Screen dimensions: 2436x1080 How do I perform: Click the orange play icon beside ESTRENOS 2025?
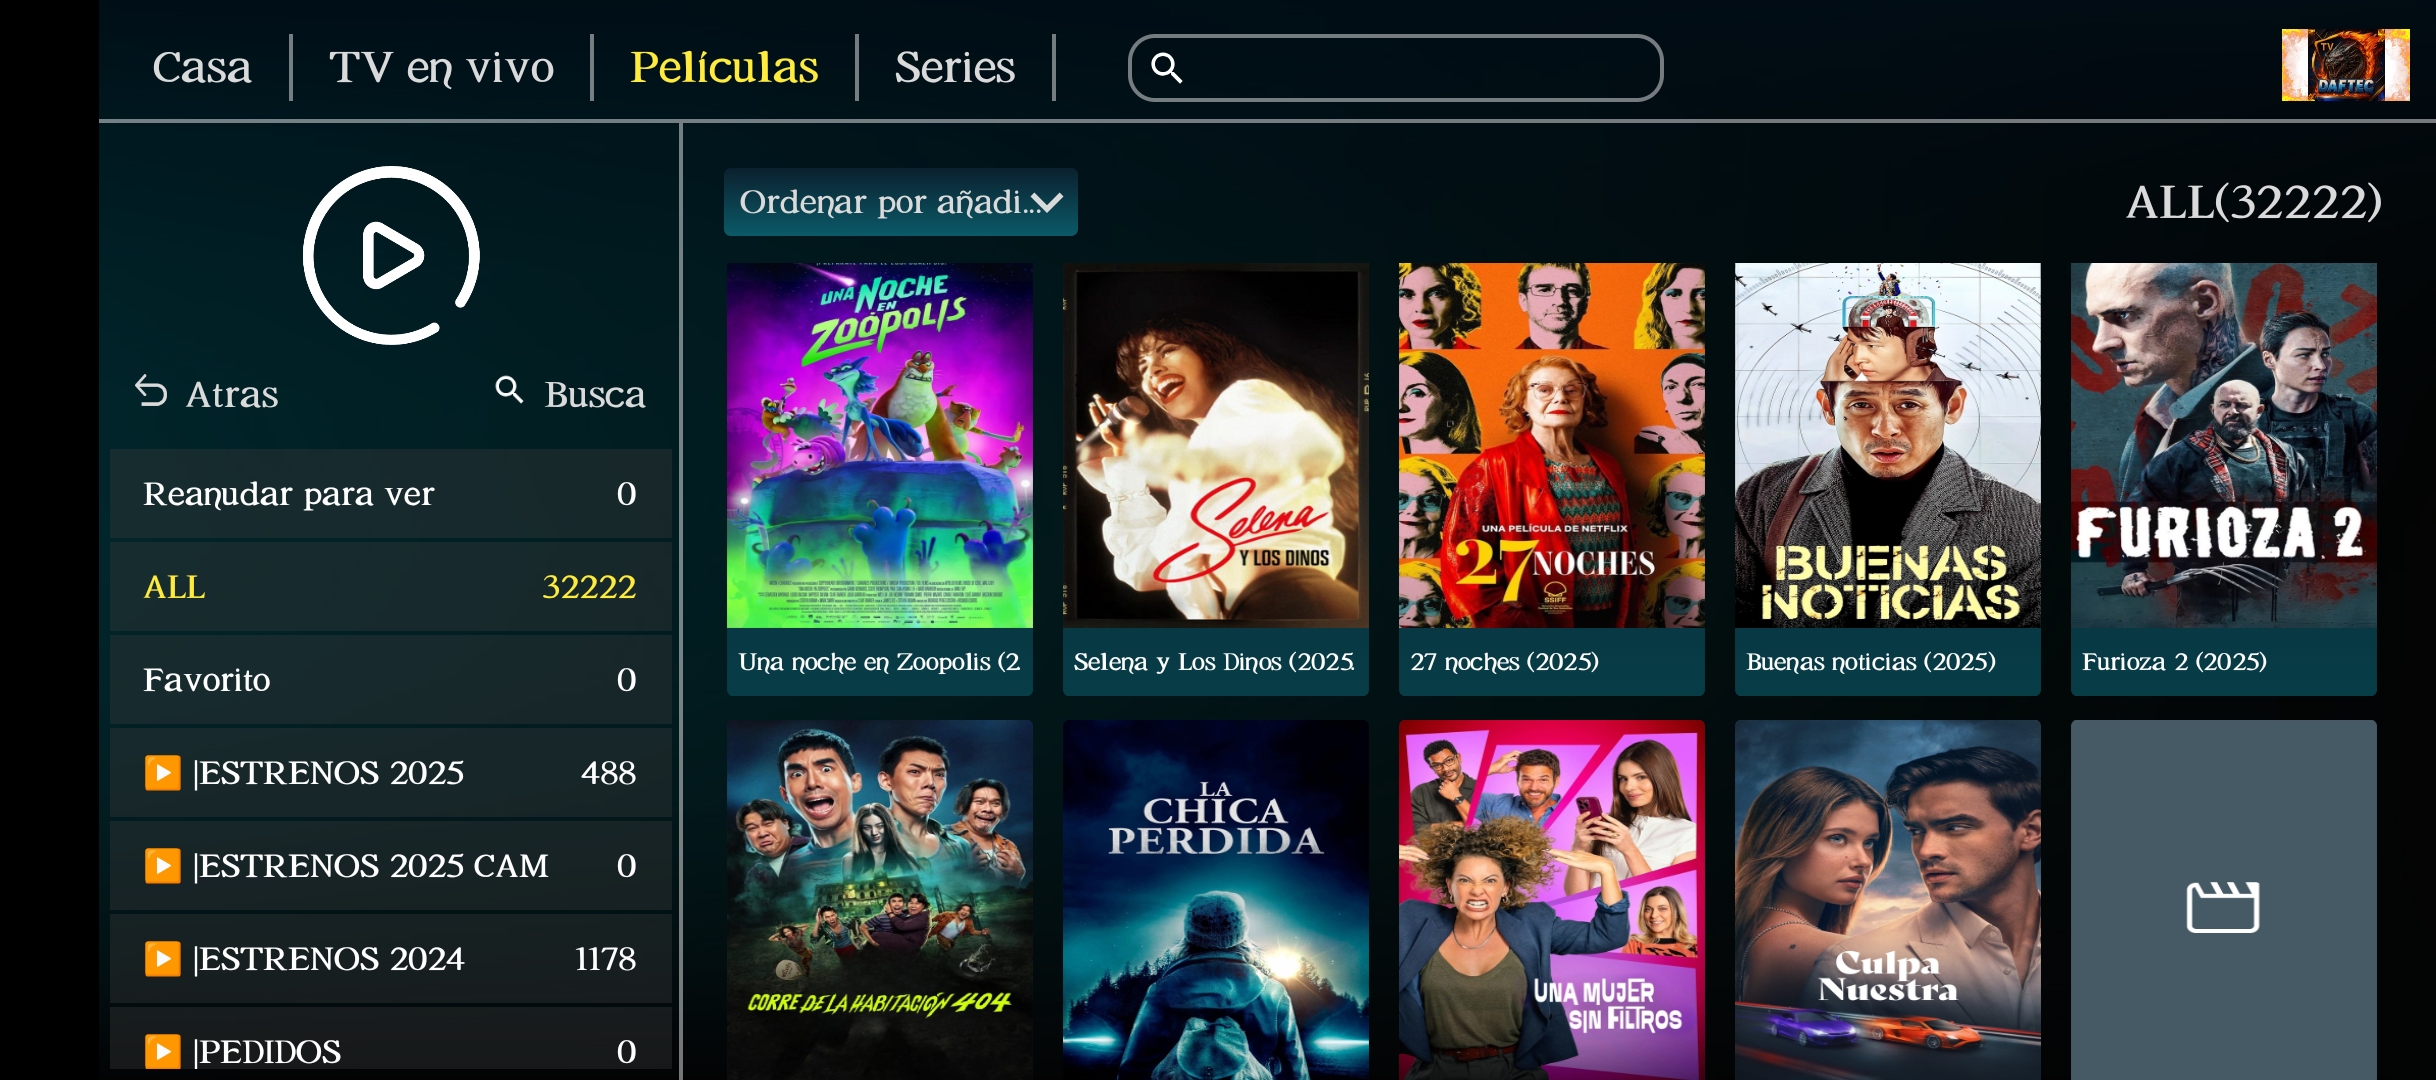(x=162, y=772)
